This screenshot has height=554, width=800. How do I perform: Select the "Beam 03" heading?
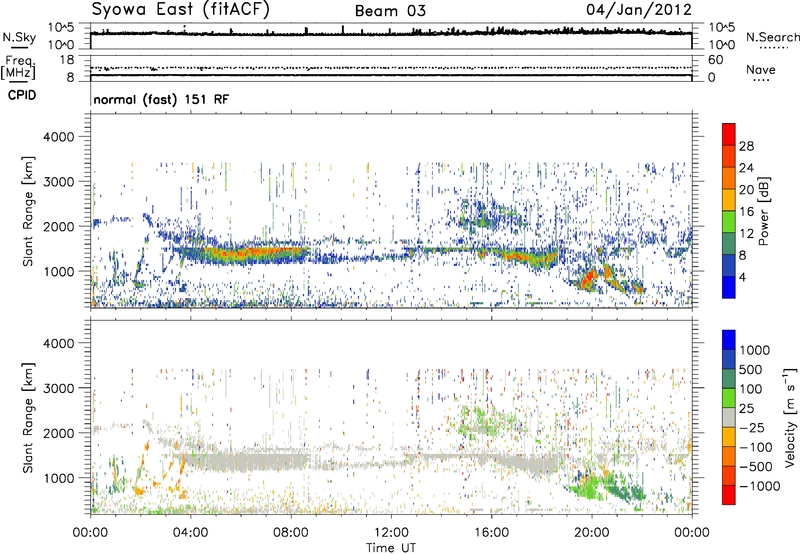coord(390,11)
